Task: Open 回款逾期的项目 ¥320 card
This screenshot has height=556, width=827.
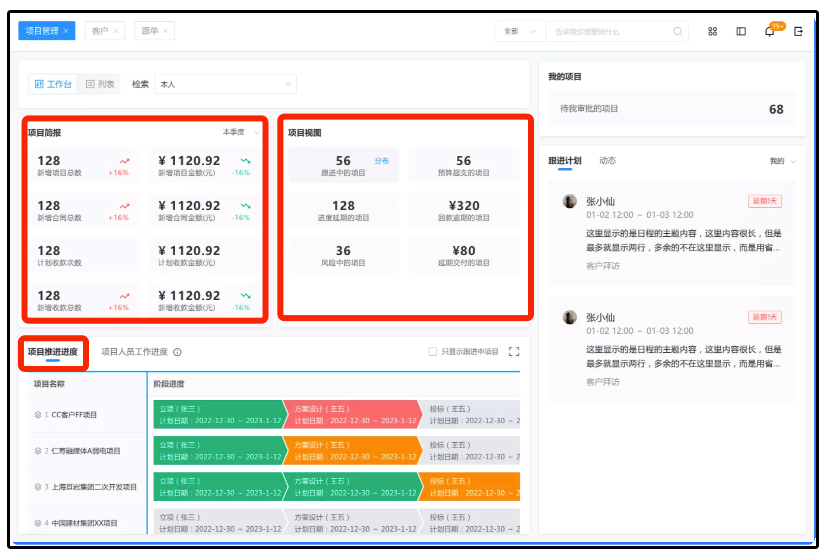Action: pyautogui.click(x=464, y=210)
